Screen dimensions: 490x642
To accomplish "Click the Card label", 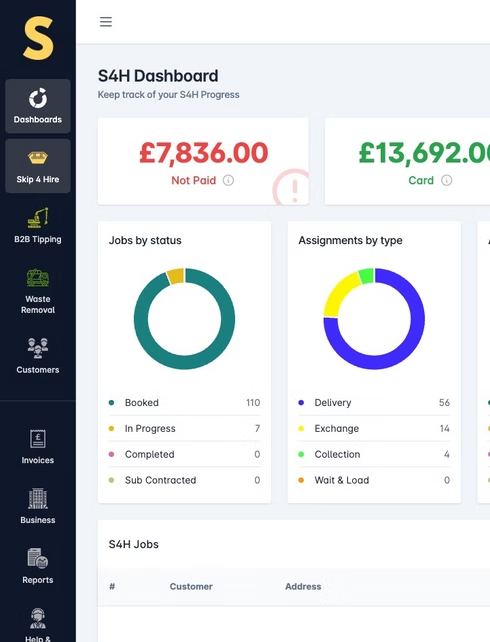I will 421,181.
